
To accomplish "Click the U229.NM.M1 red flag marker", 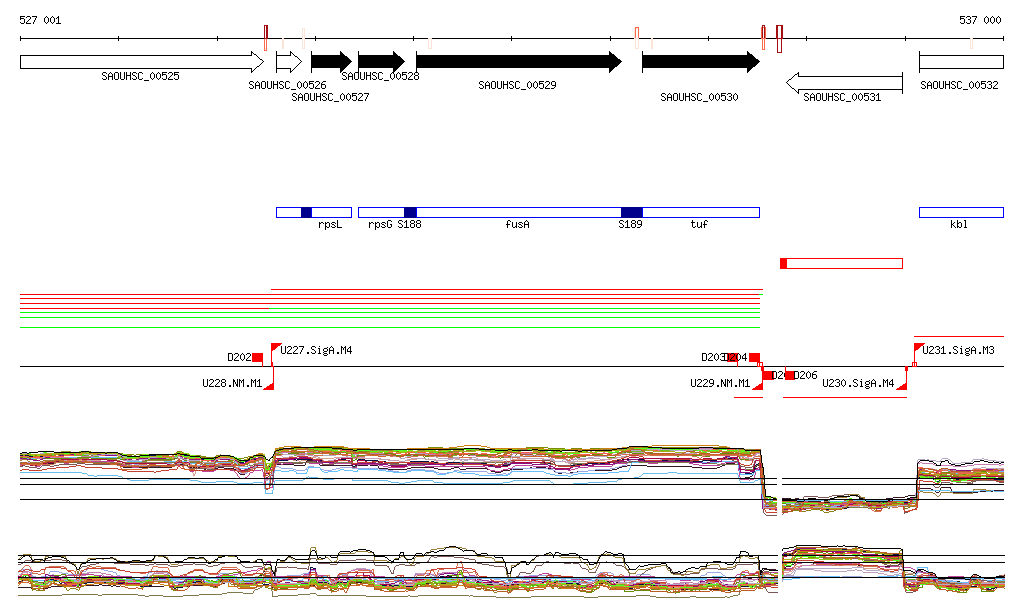I will click(758, 385).
